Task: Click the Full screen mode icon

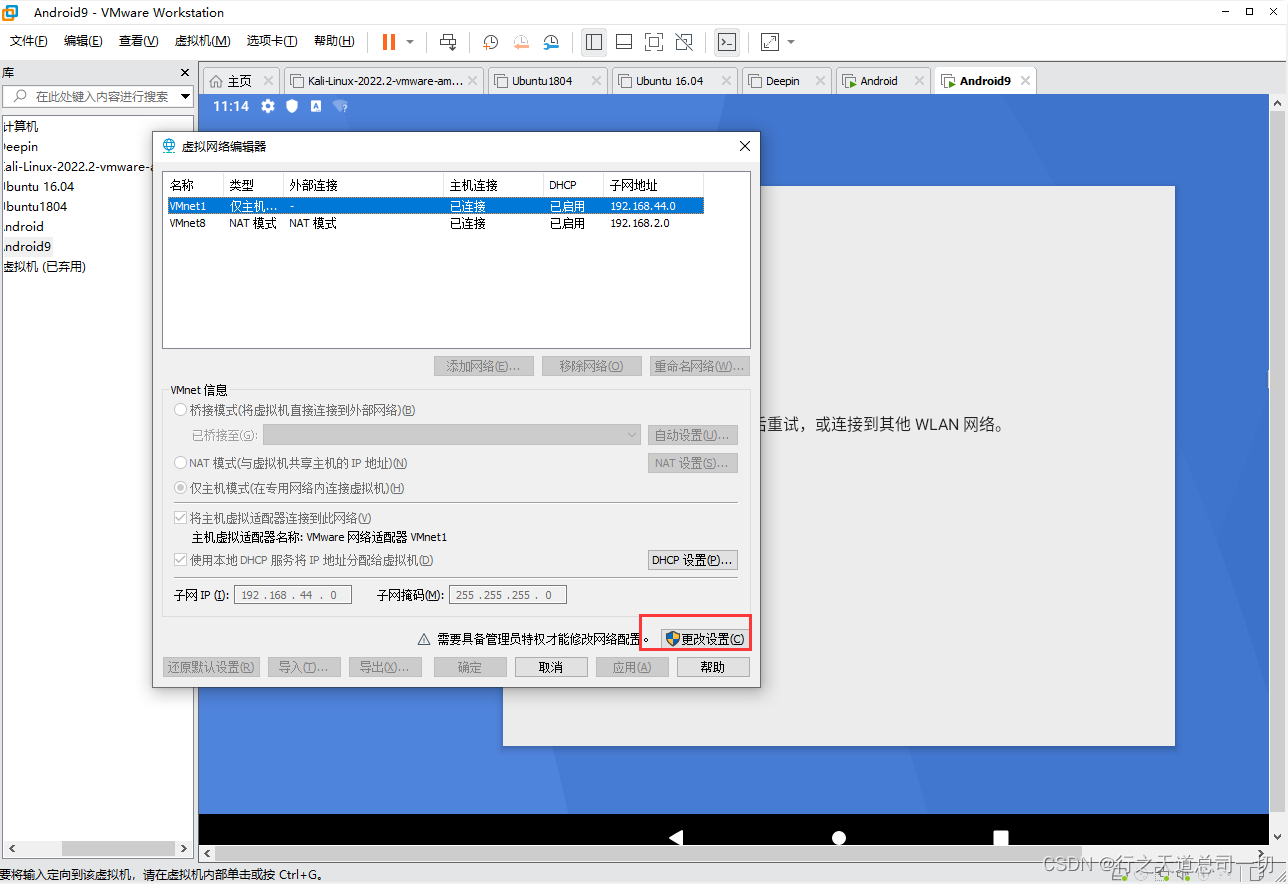Action: click(654, 42)
